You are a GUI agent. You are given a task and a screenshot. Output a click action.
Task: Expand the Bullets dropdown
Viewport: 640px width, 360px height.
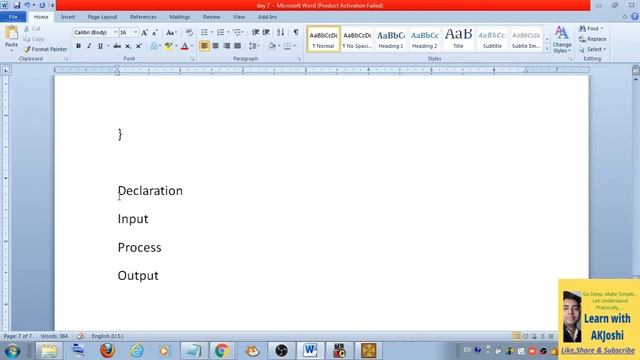[x=212, y=32]
